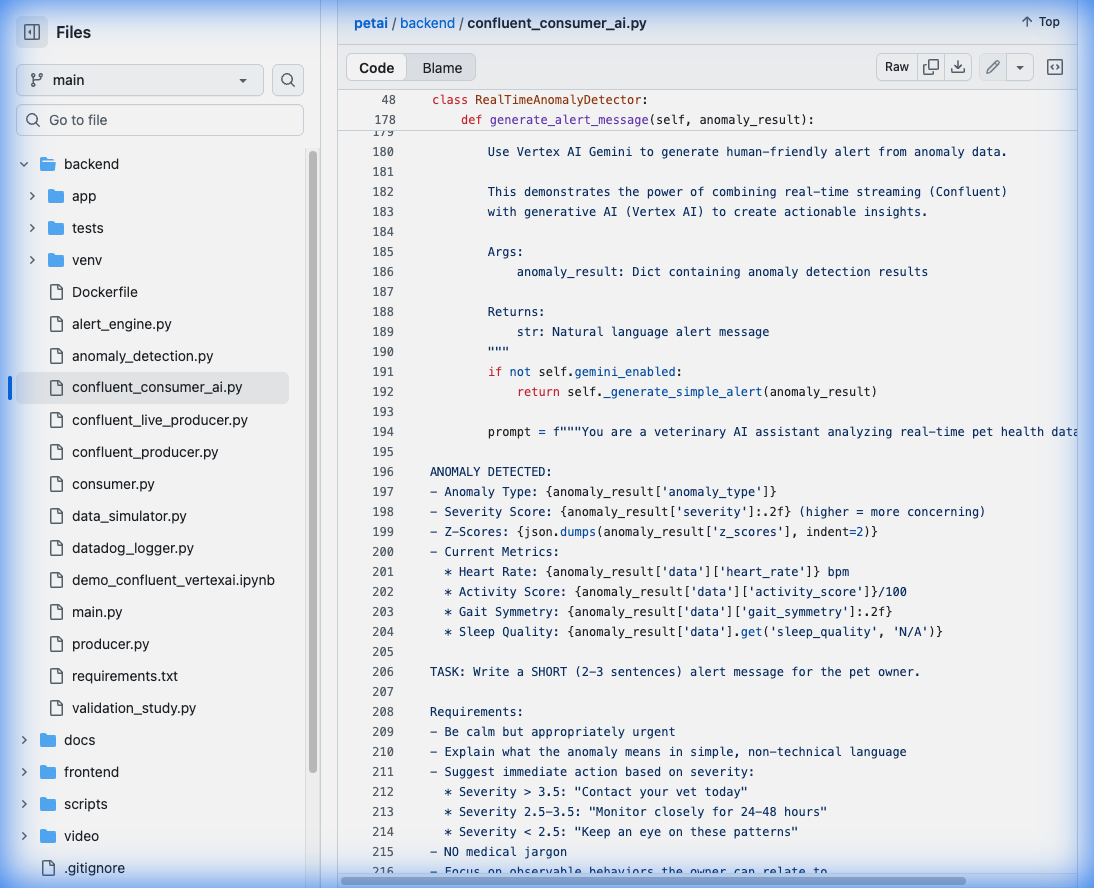Image resolution: width=1094 pixels, height=888 pixels.
Task: Open confluent_live_producer.py file
Action: point(160,420)
